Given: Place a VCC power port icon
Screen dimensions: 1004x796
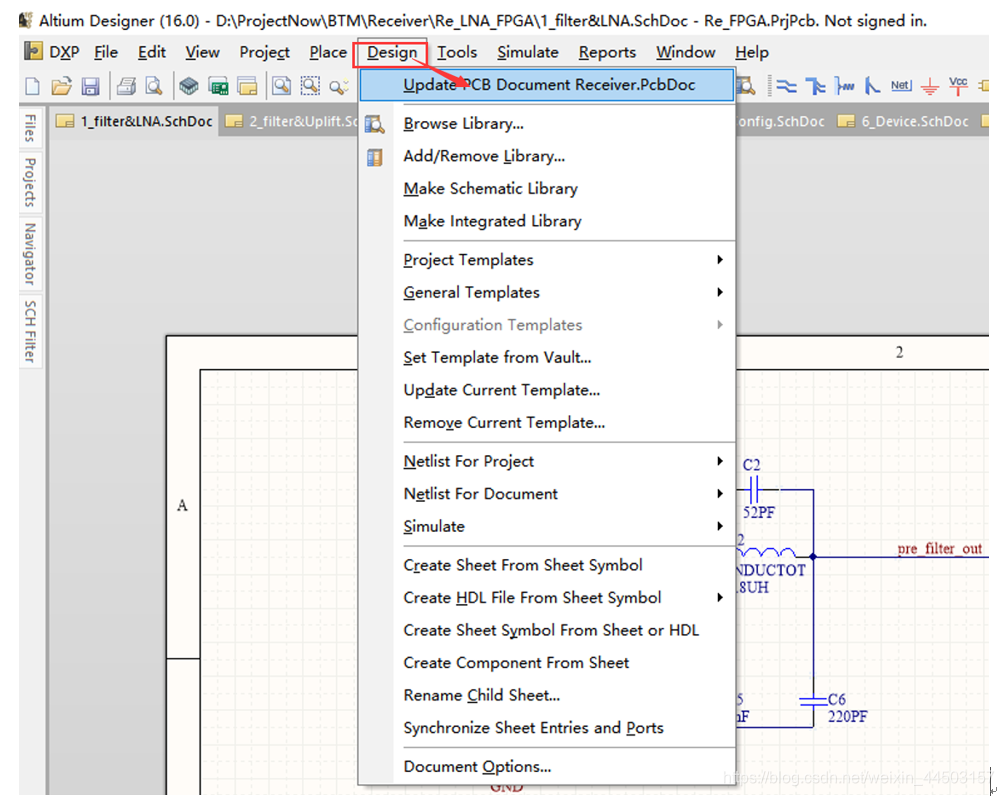Looking at the screenshot, I should pyautogui.click(x=958, y=86).
